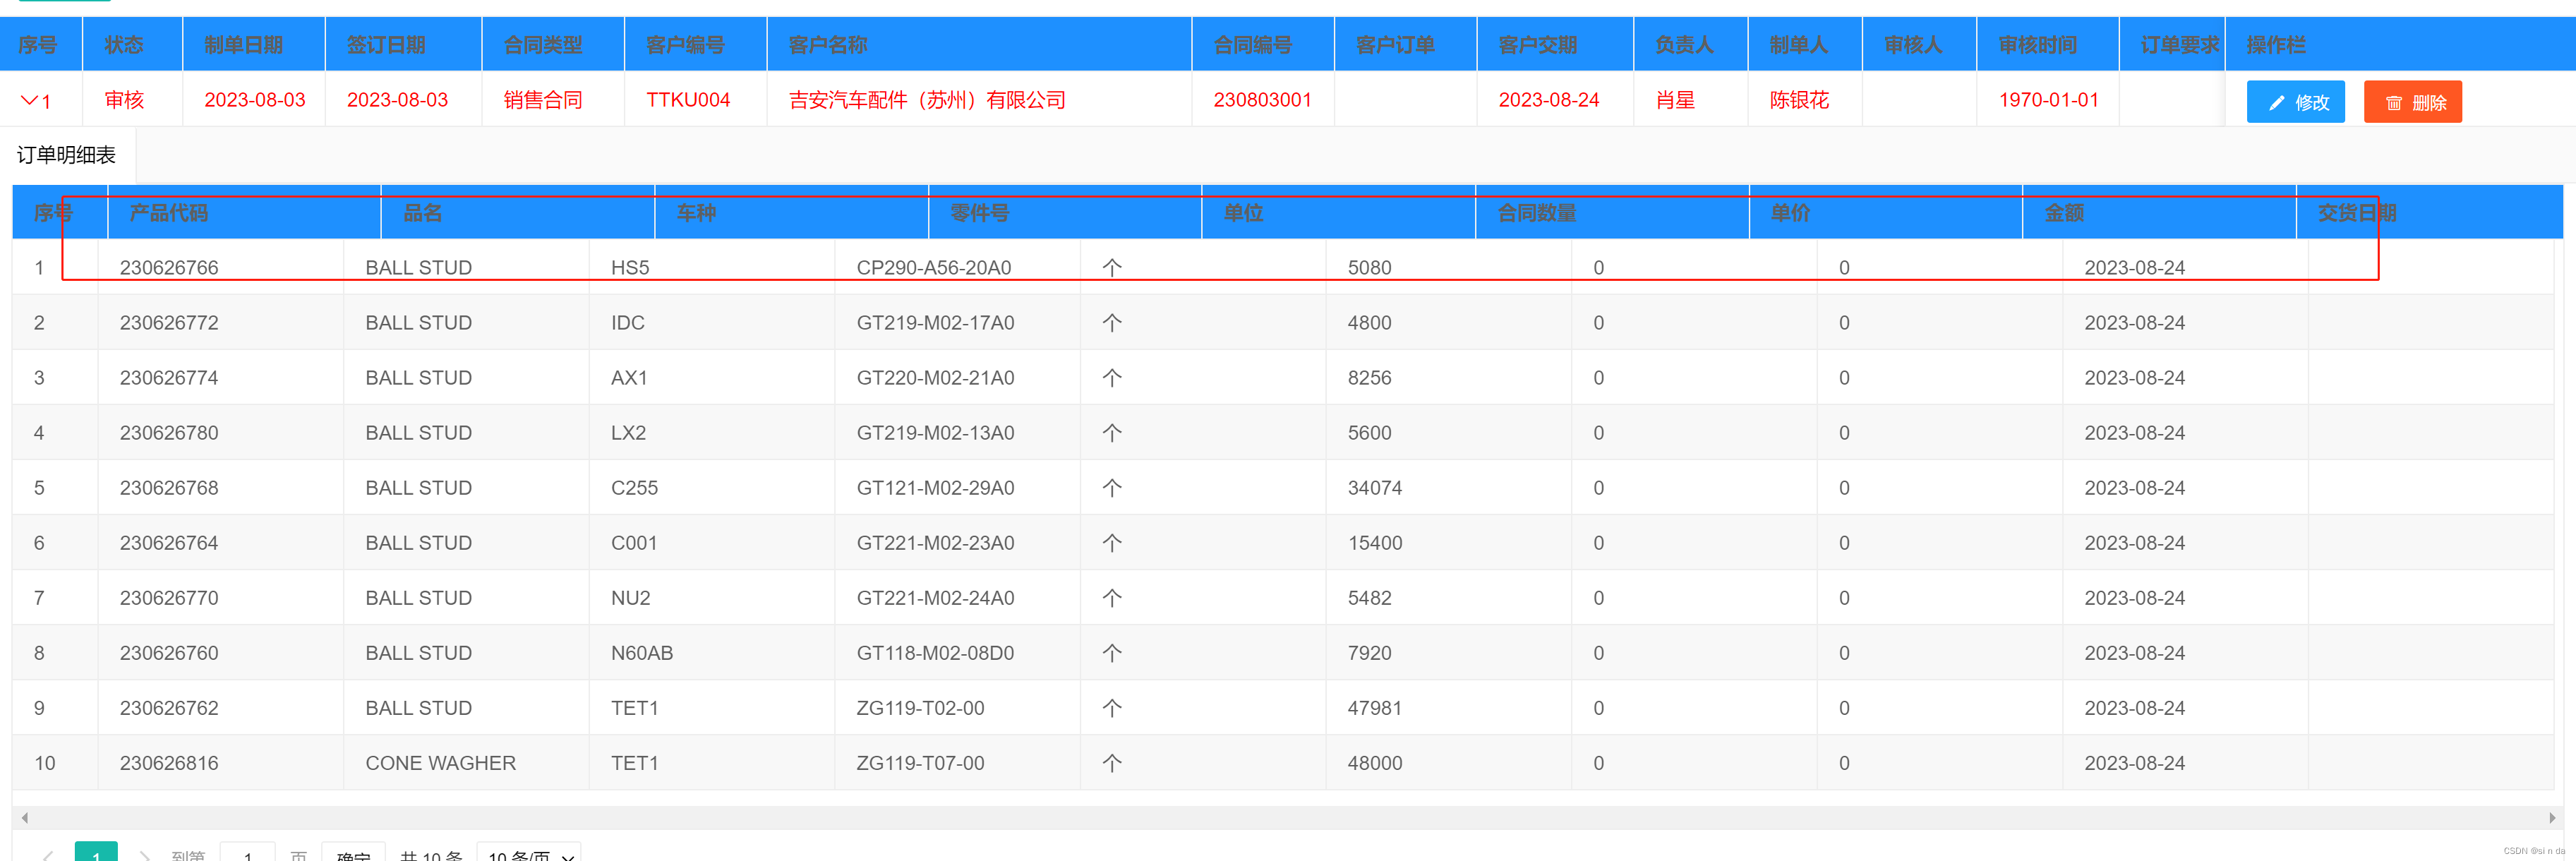The width and height of the screenshot is (2576, 861).
Task: Open the 10条/页 page size dropdown
Action: tap(529, 854)
